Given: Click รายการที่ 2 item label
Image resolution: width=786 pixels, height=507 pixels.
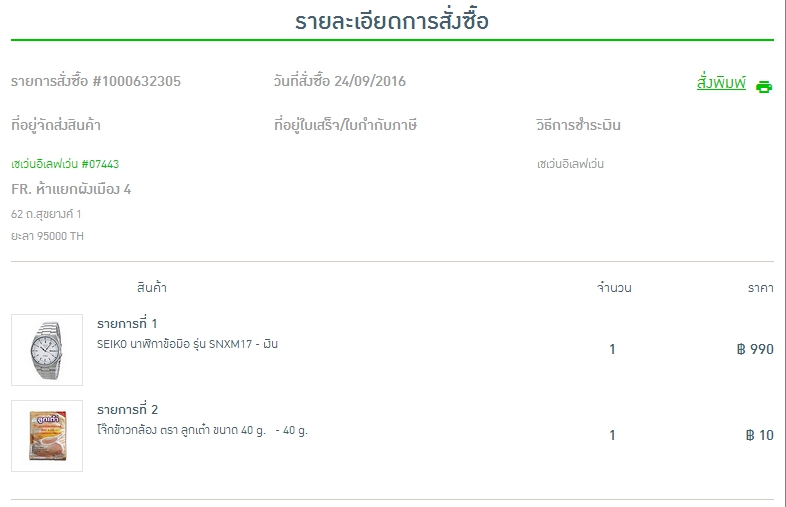Looking at the screenshot, I should [x=127, y=410].
